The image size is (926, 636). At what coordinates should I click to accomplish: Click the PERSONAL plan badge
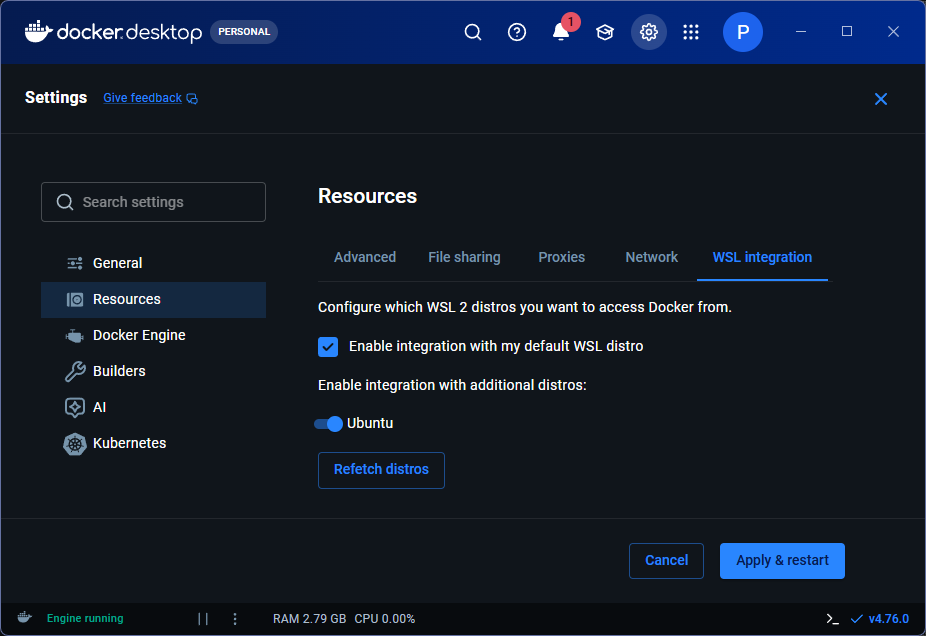click(244, 32)
